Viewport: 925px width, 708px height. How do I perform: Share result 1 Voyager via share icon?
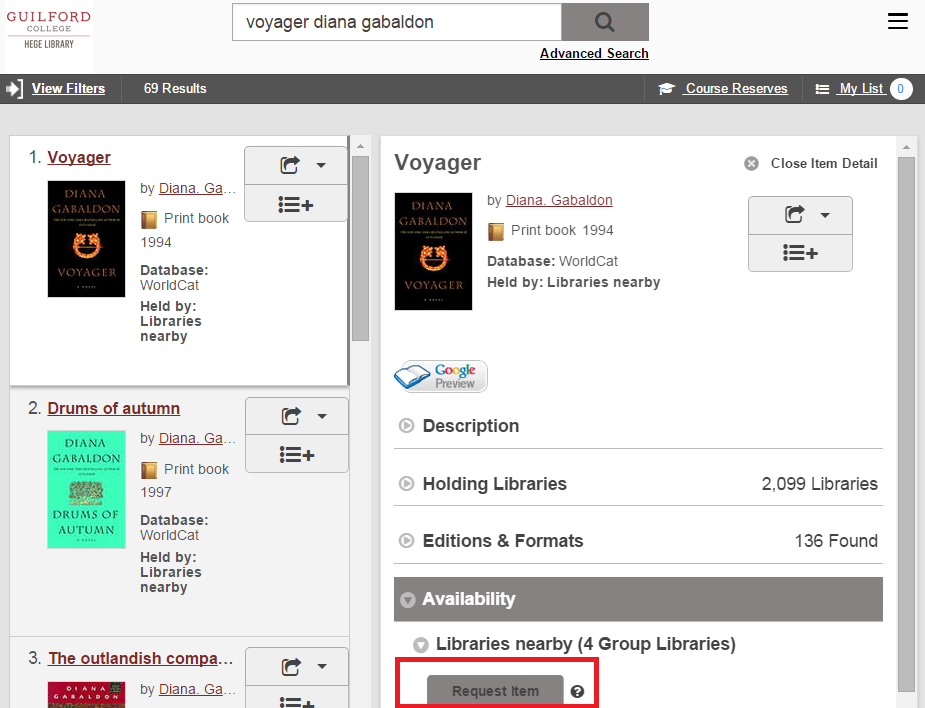[290, 165]
